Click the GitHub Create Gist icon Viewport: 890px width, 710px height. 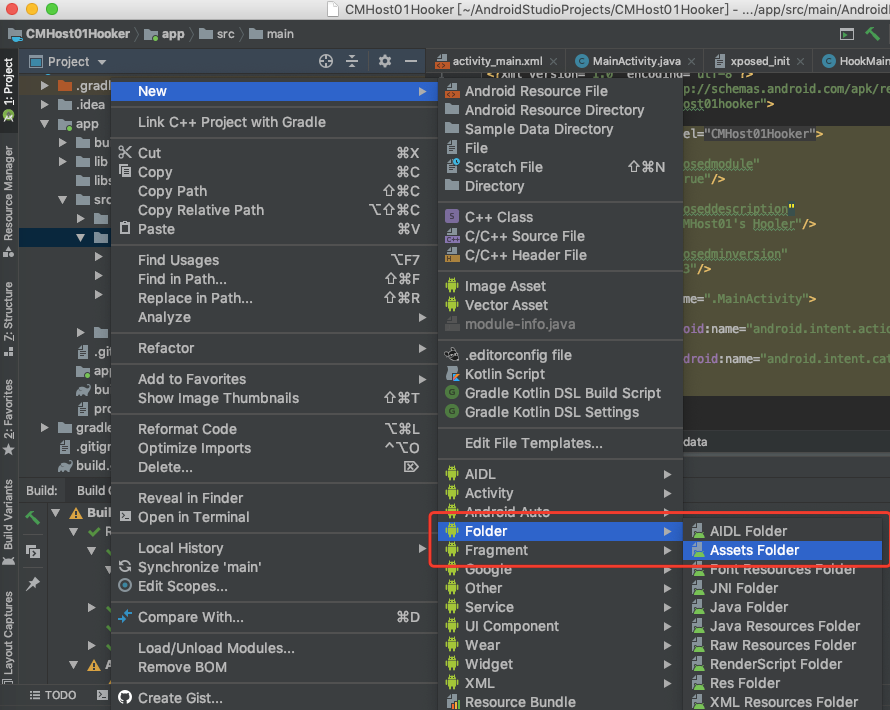coord(125,698)
